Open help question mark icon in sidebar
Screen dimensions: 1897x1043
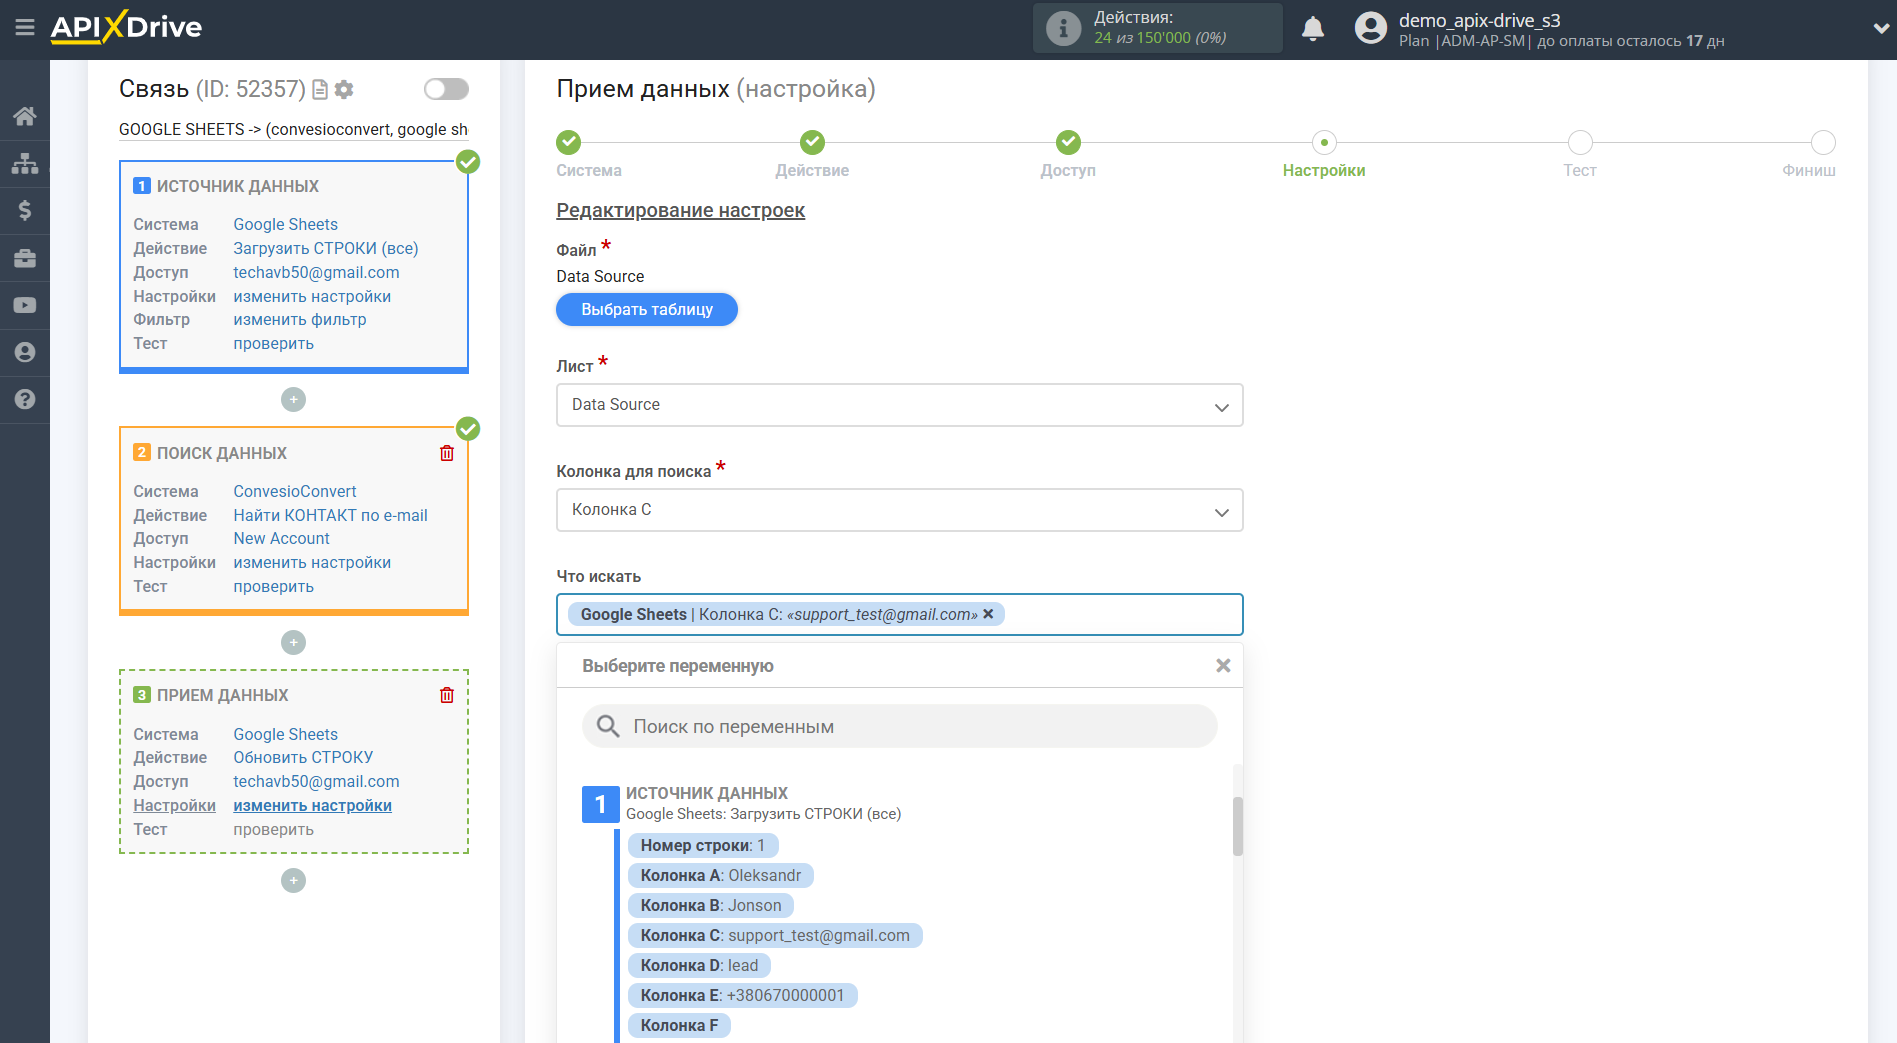coord(25,399)
